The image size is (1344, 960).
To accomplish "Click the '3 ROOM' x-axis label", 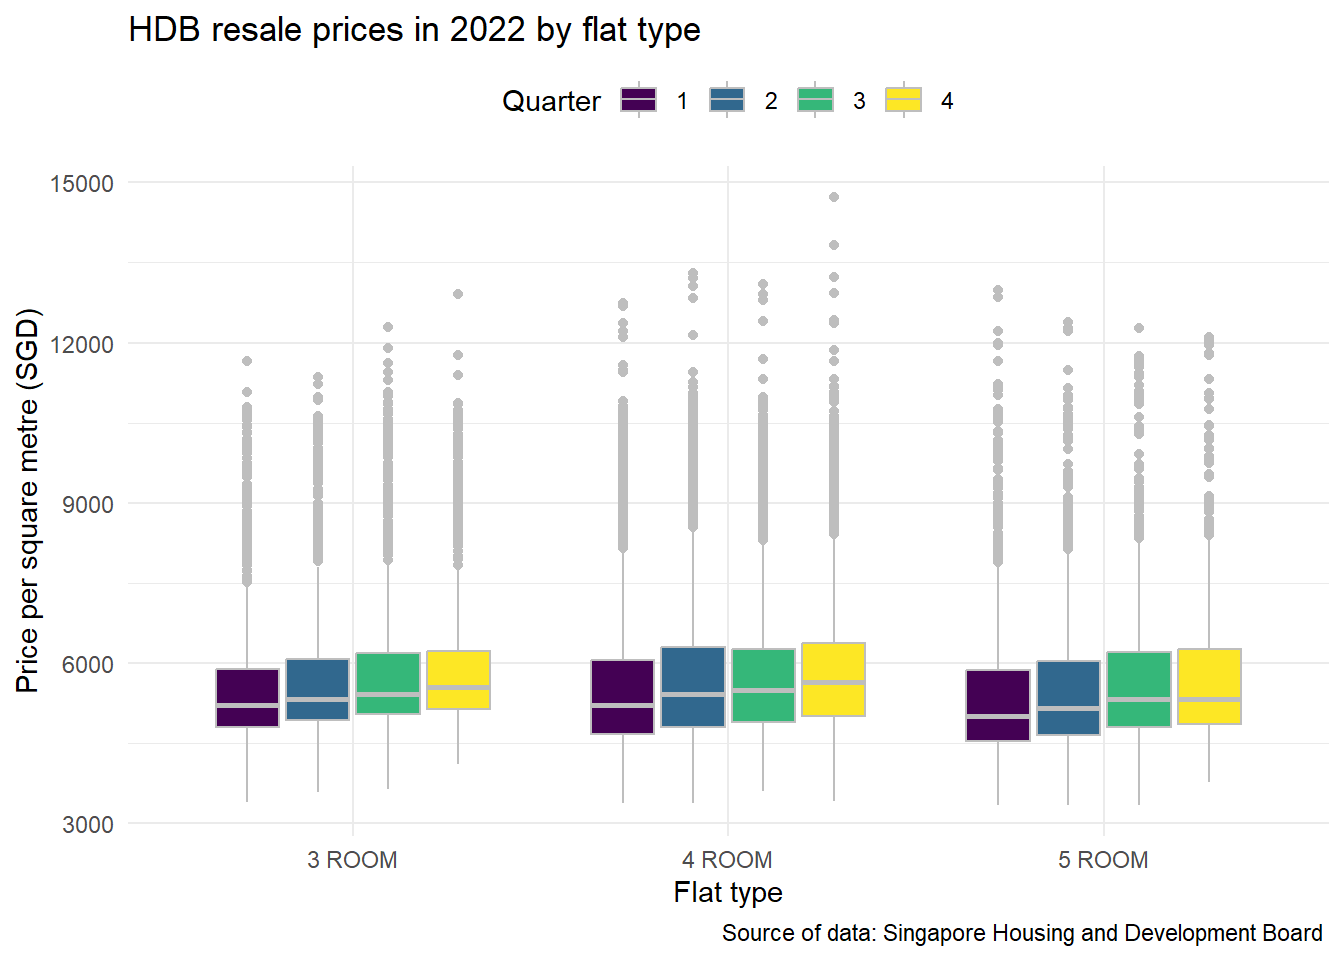I will (x=352, y=860).
